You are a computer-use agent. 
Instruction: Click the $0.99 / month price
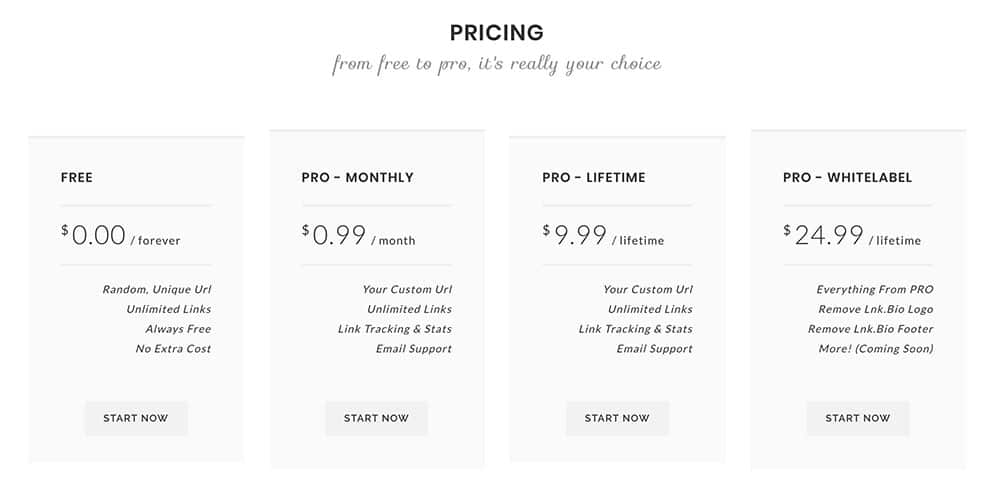tap(358, 235)
